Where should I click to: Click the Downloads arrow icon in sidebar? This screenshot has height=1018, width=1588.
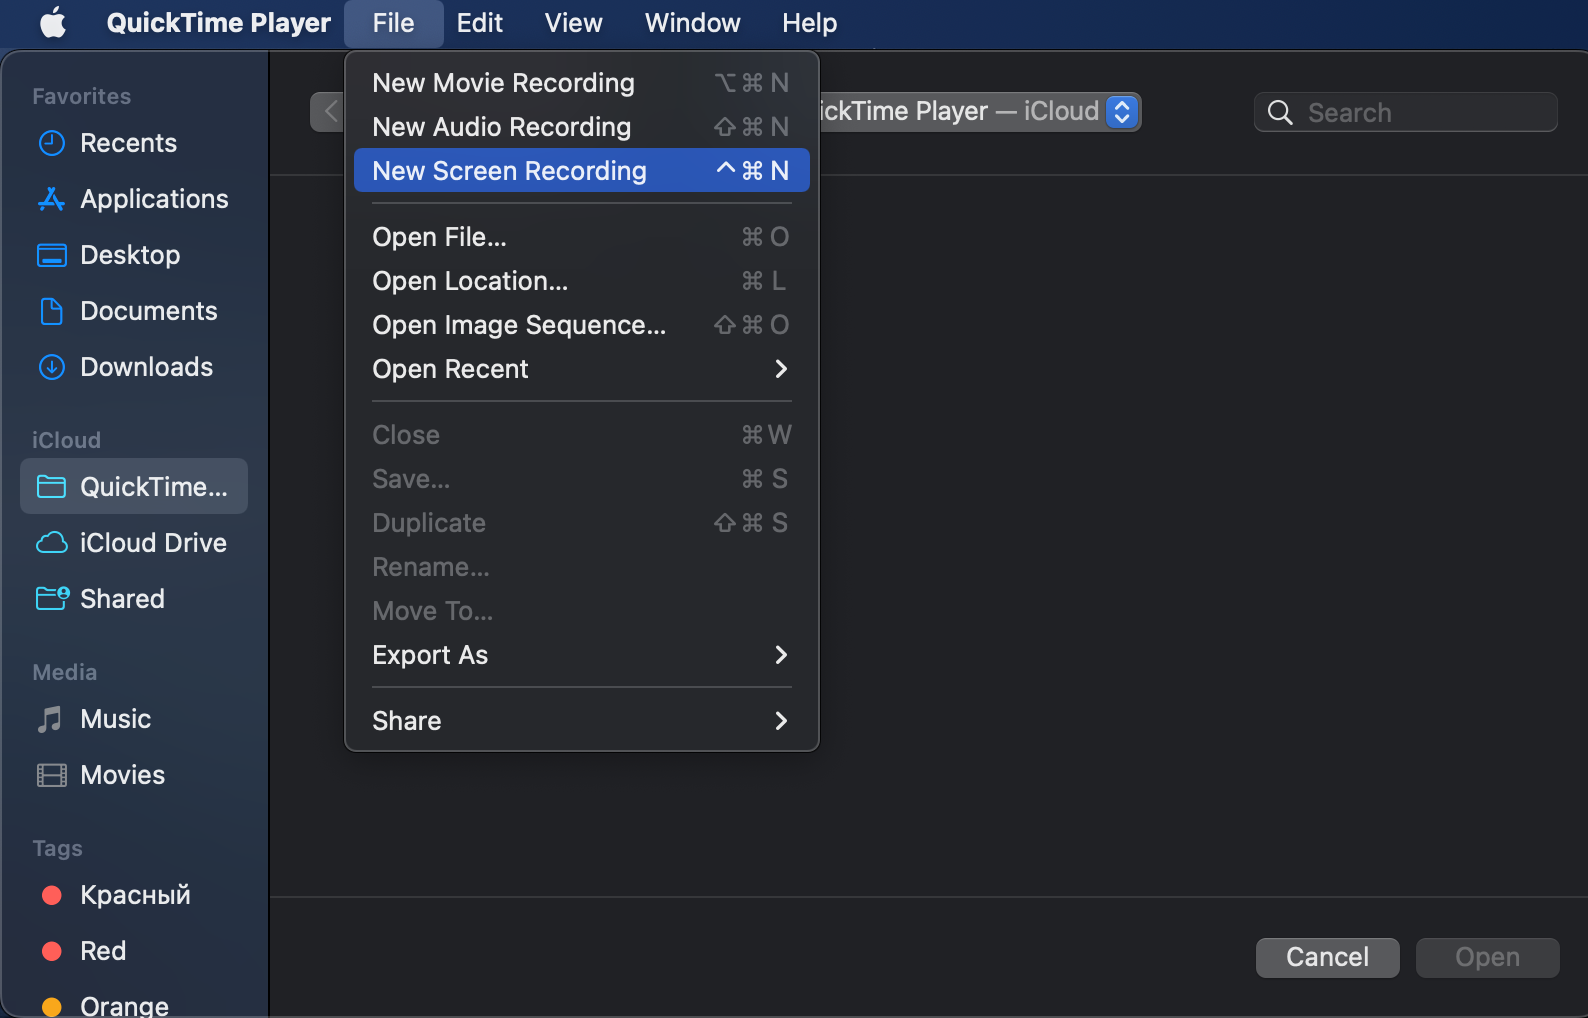coord(51,367)
